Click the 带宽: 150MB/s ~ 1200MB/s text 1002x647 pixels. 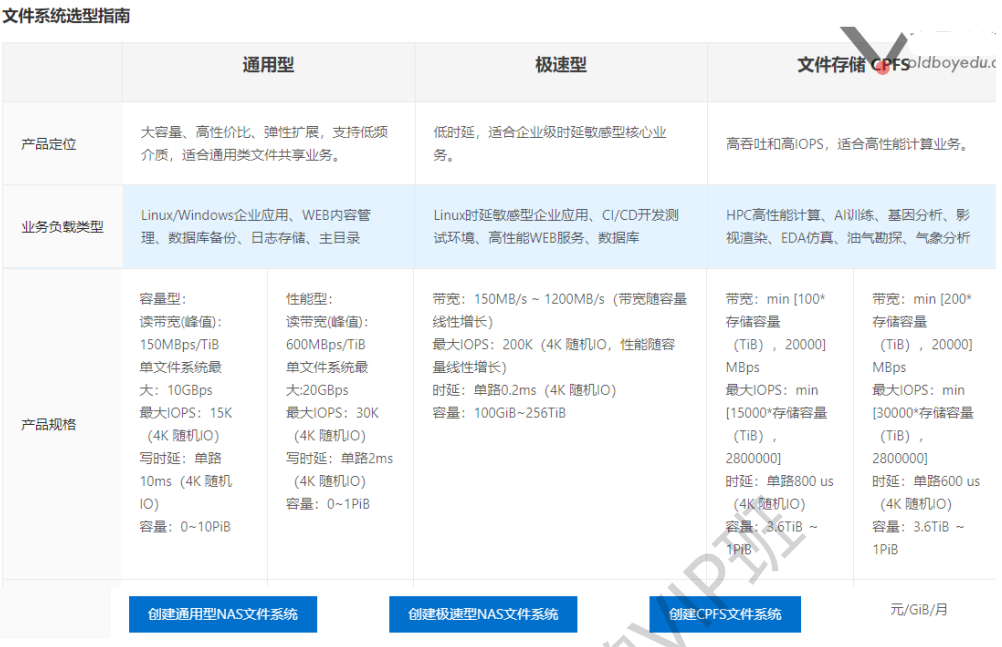pyautogui.click(x=518, y=299)
